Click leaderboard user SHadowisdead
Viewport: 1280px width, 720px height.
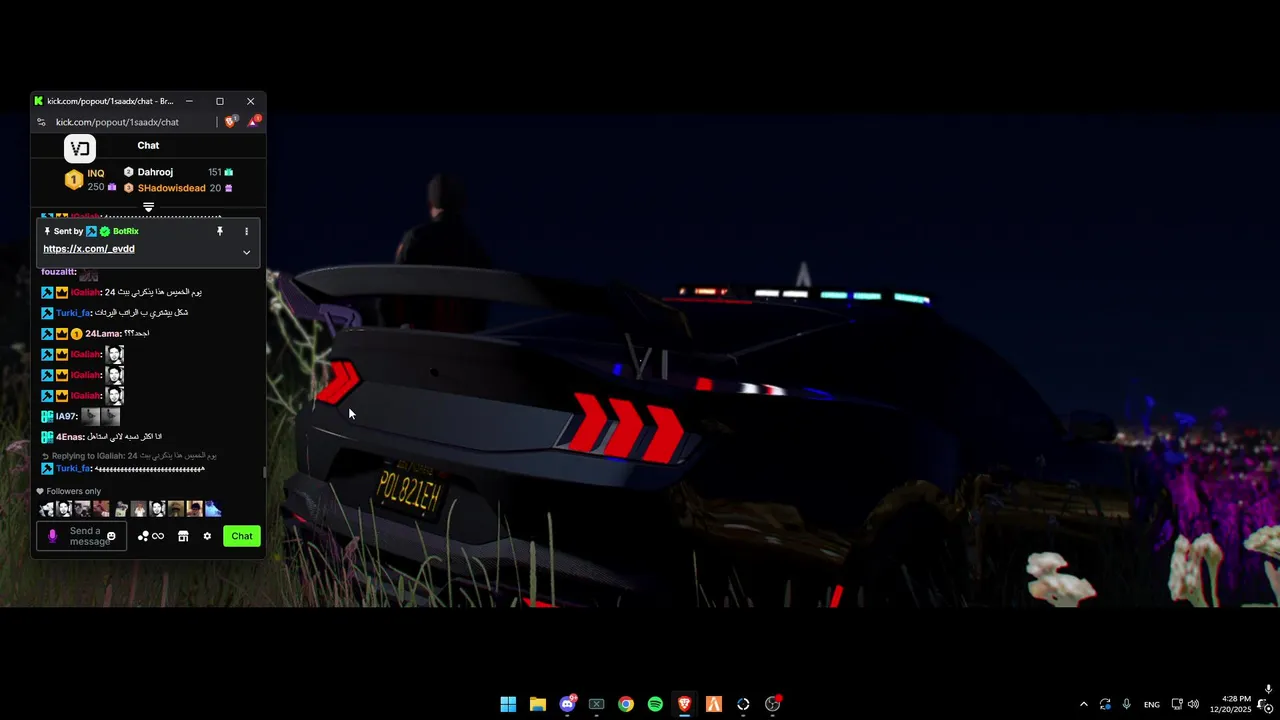click(172, 188)
